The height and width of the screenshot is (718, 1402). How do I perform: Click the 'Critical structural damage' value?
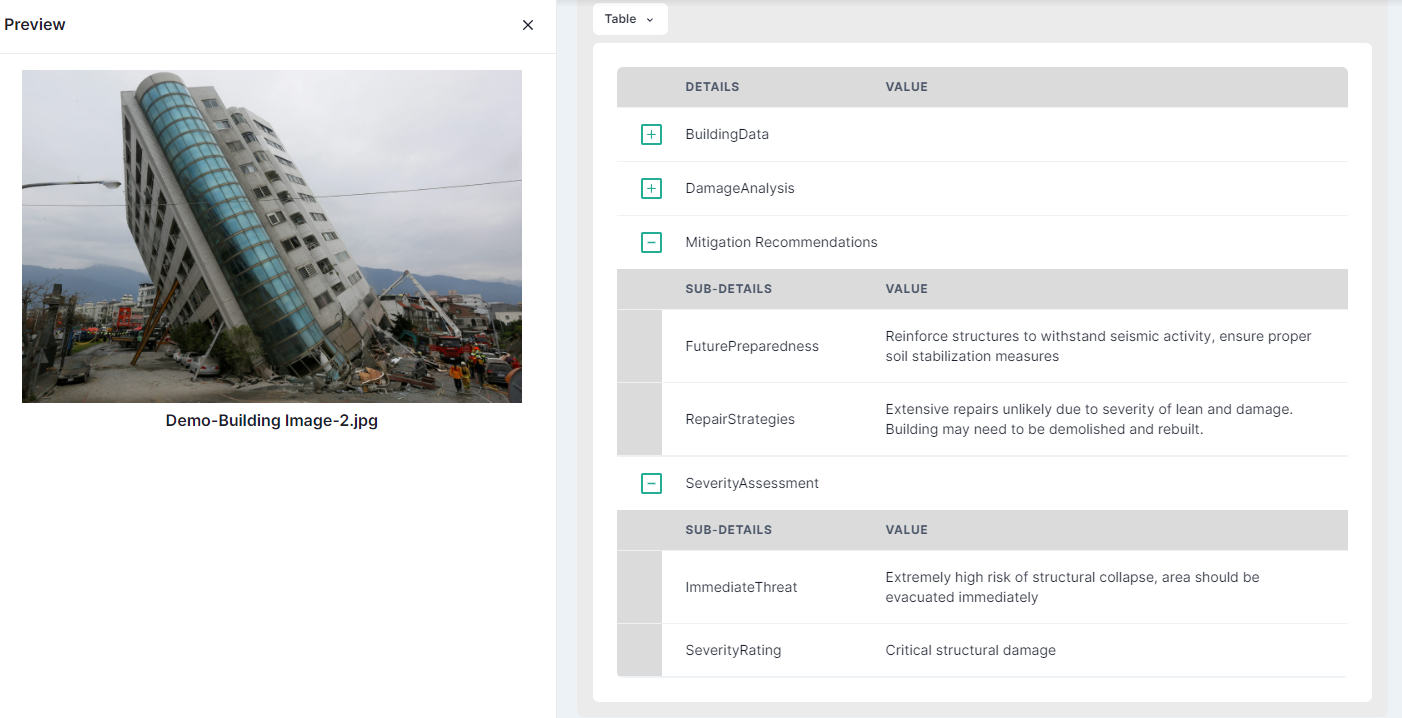click(x=970, y=650)
